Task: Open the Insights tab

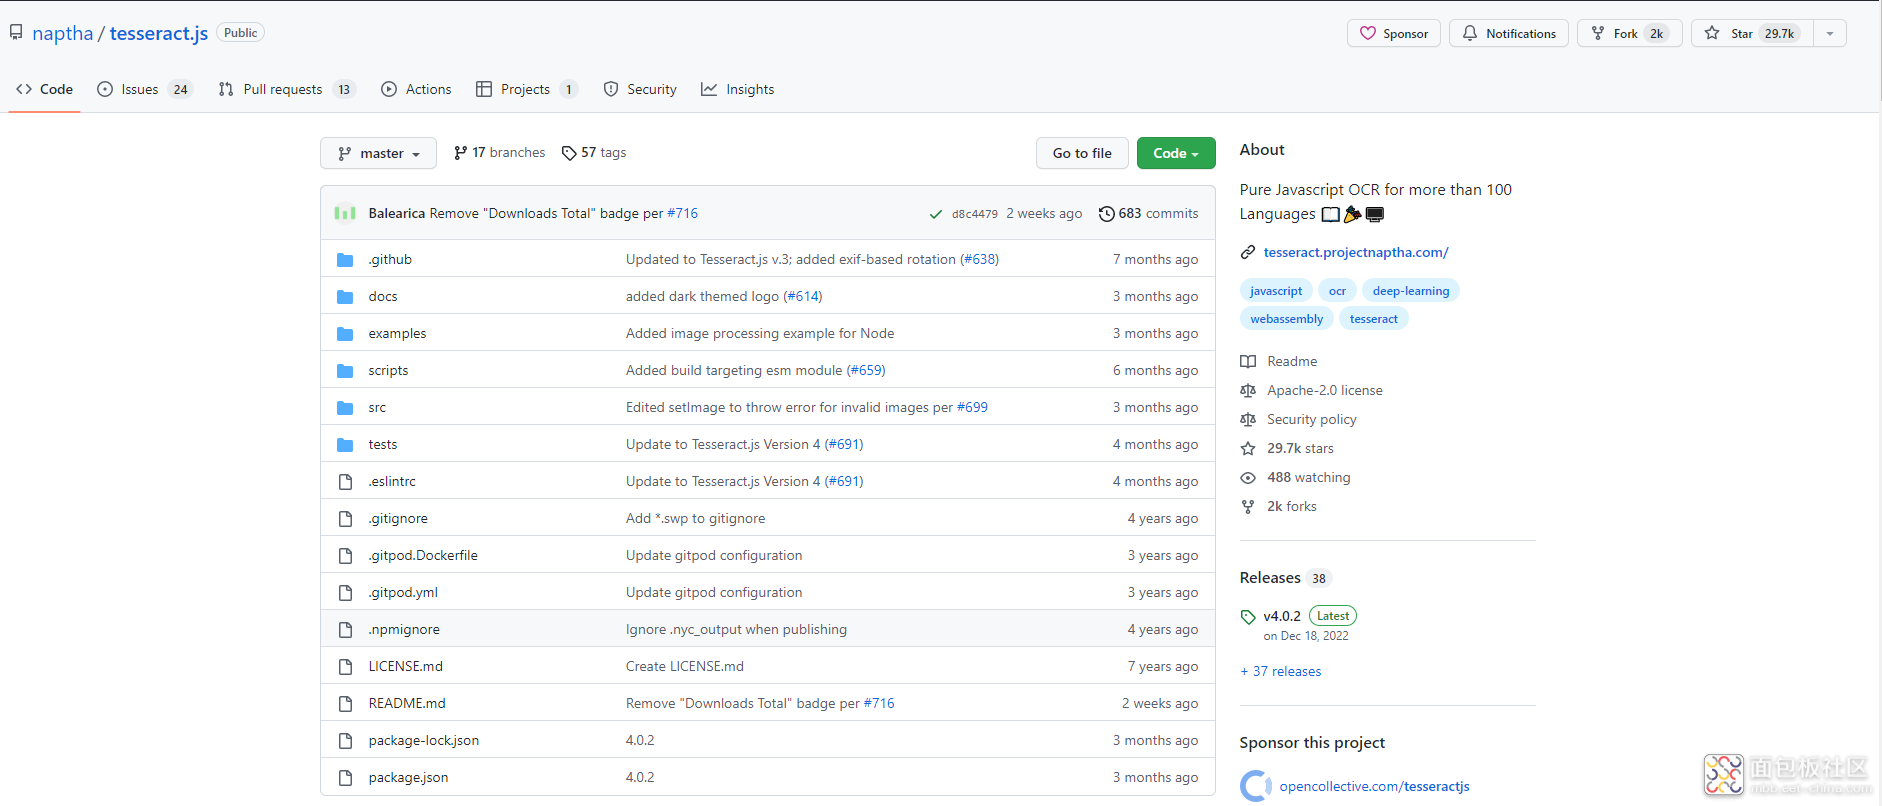Action: pyautogui.click(x=738, y=89)
